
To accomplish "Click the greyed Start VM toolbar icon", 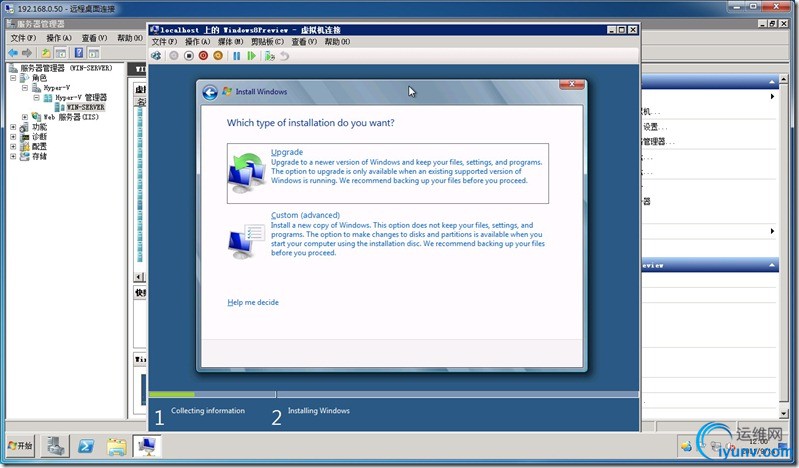I will click(174, 56).
